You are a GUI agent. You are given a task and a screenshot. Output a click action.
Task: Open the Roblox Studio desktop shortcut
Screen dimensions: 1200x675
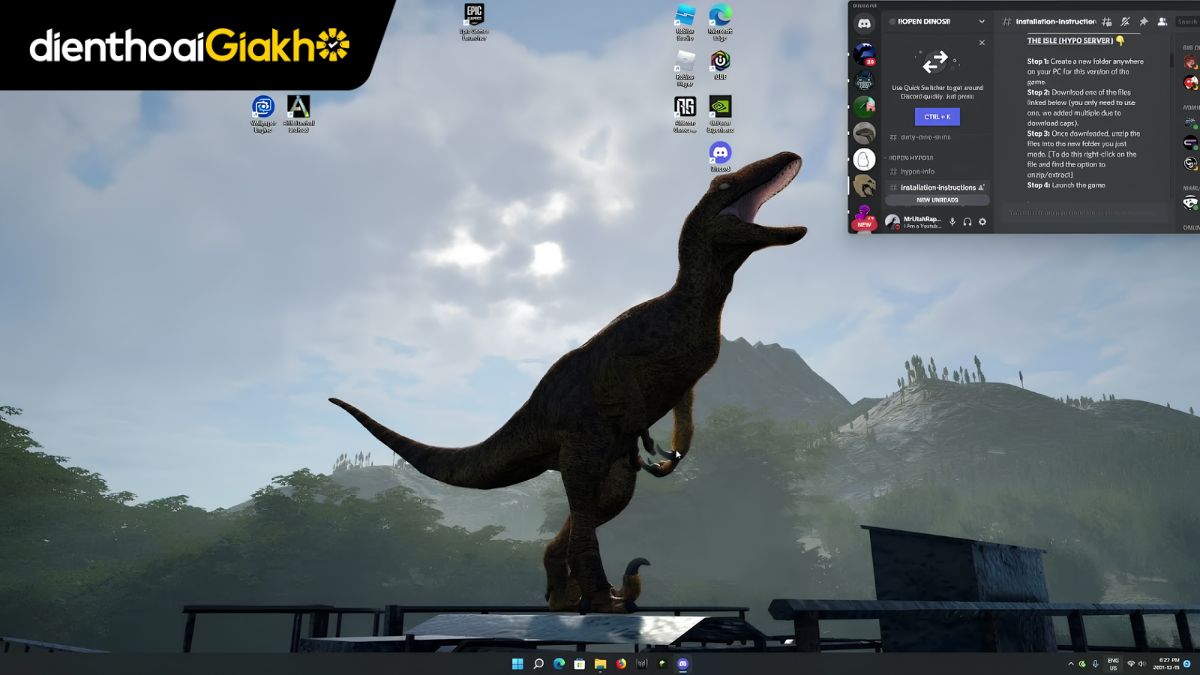[x=685, y=23]
